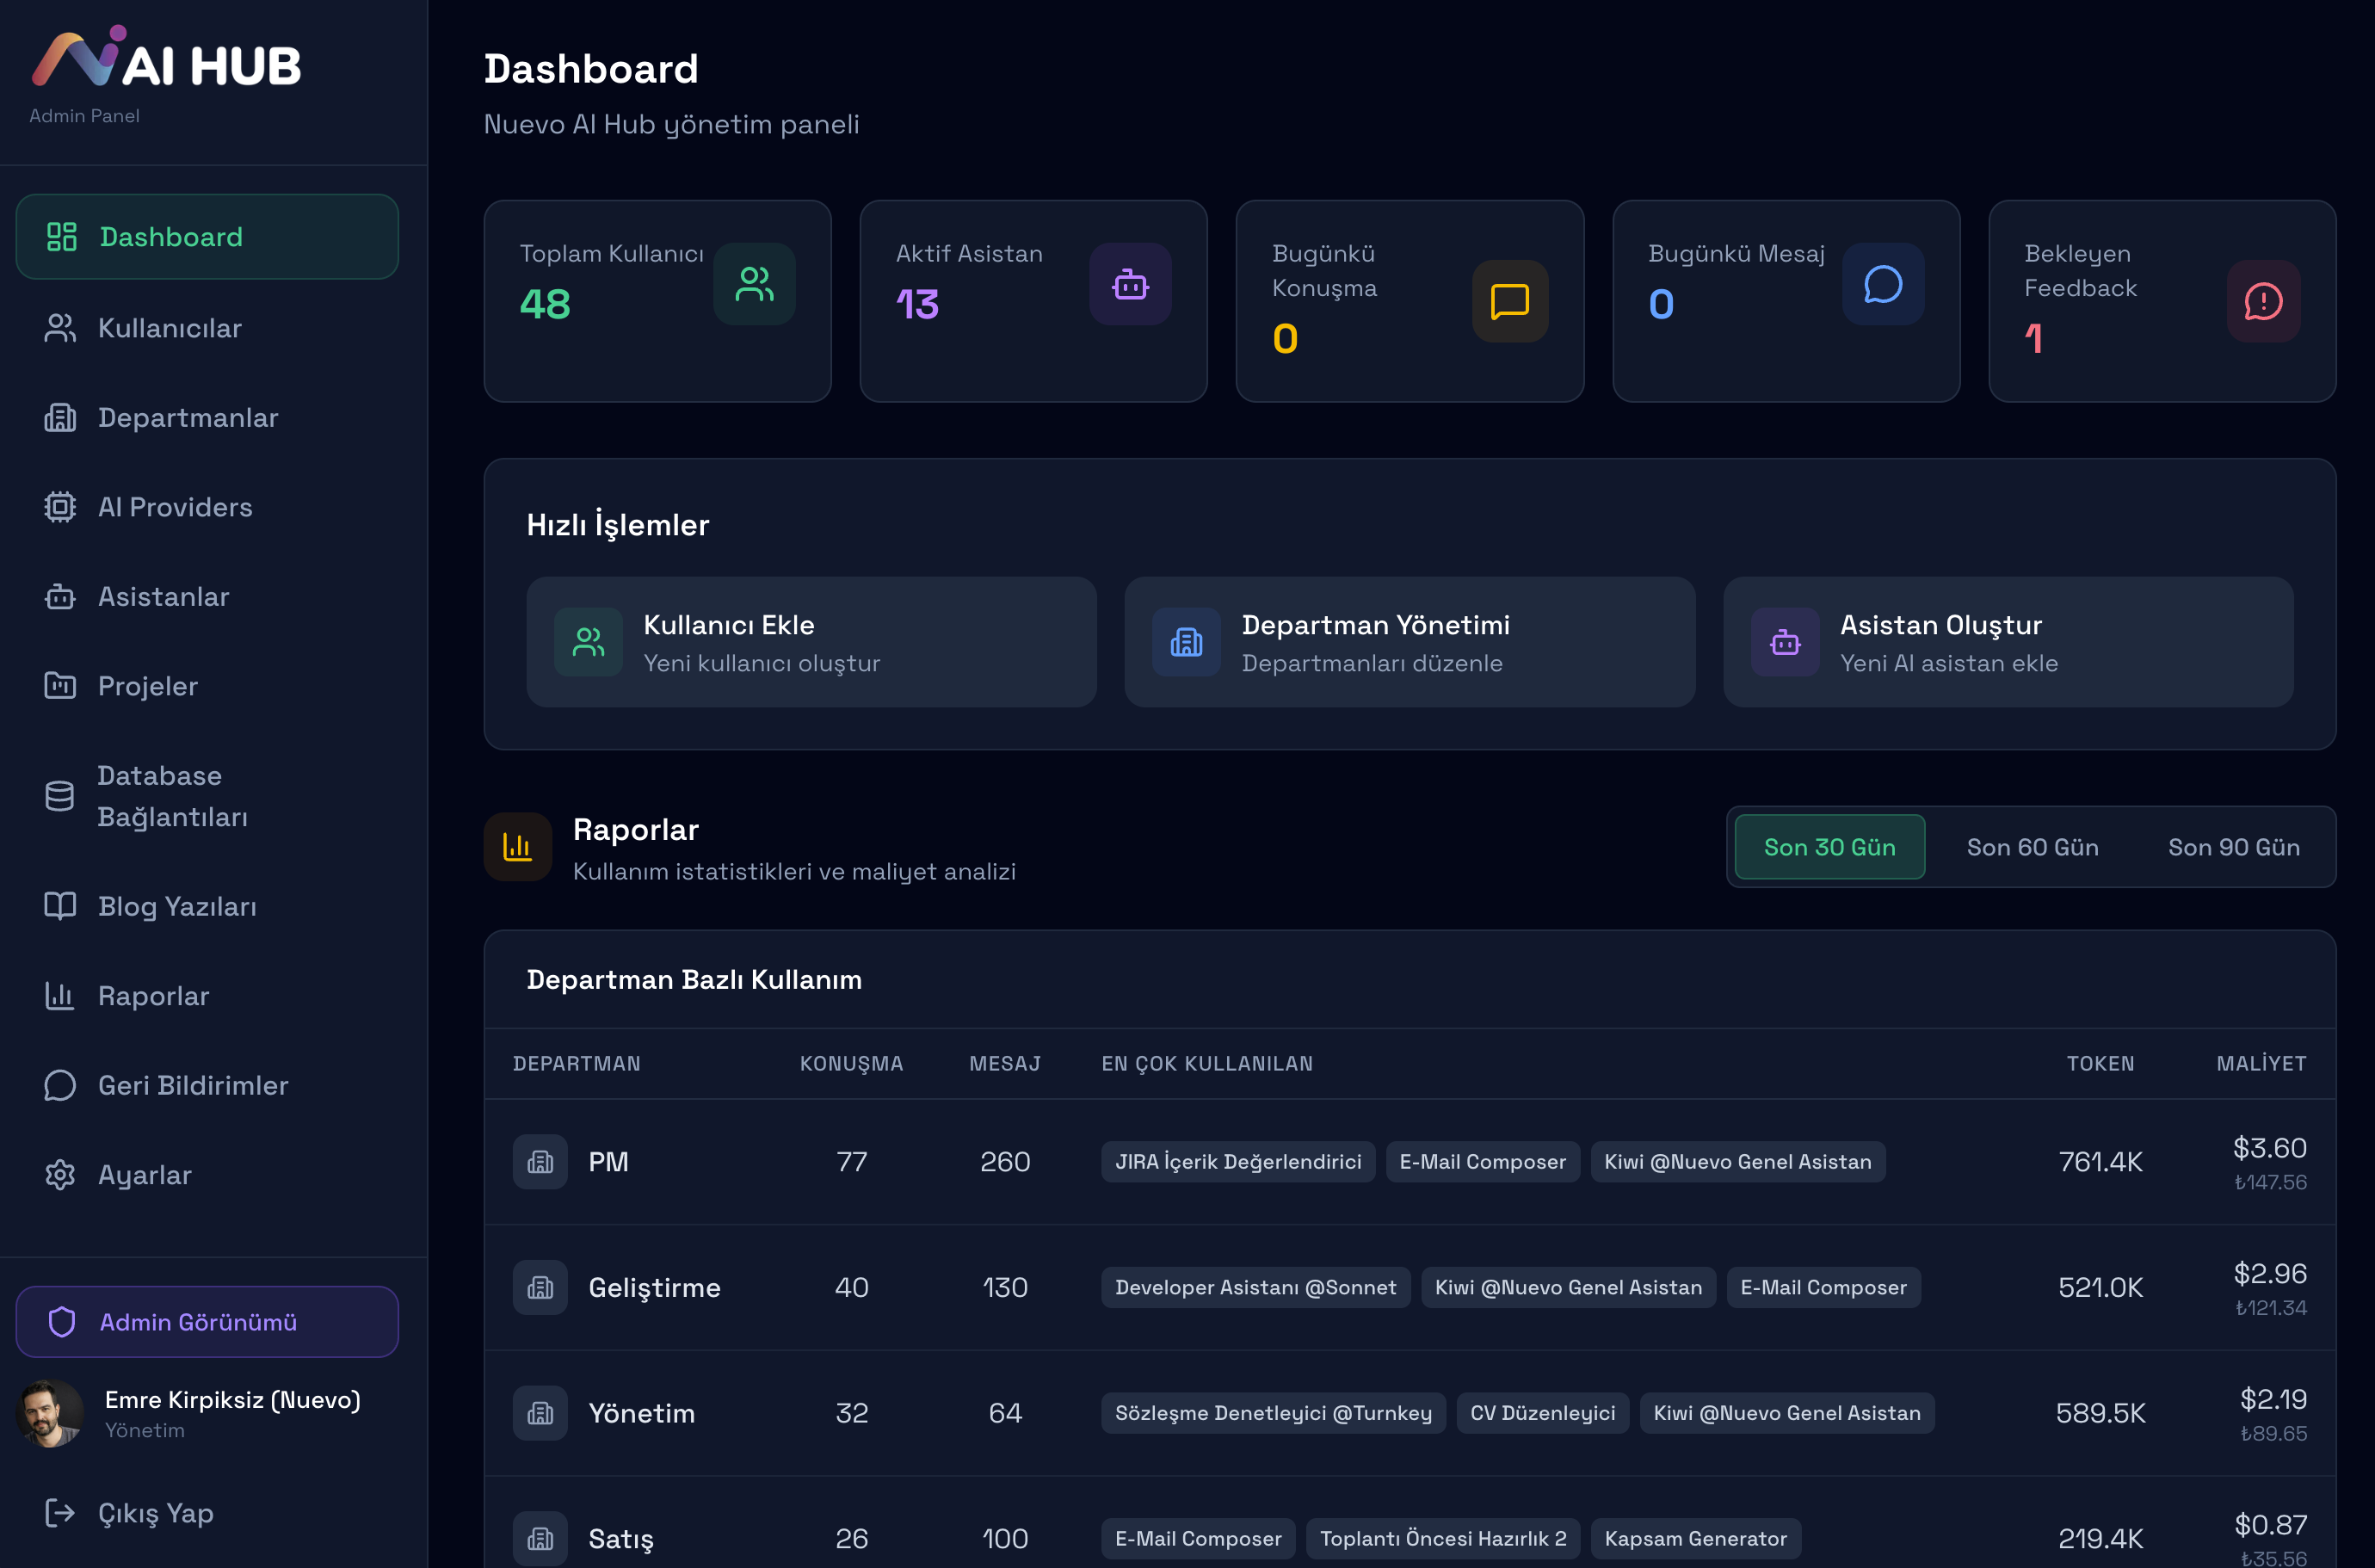Click the Kullanıcı Ekle quick action
Viewport: 2375px width, 1568px height.
(811, 642)
